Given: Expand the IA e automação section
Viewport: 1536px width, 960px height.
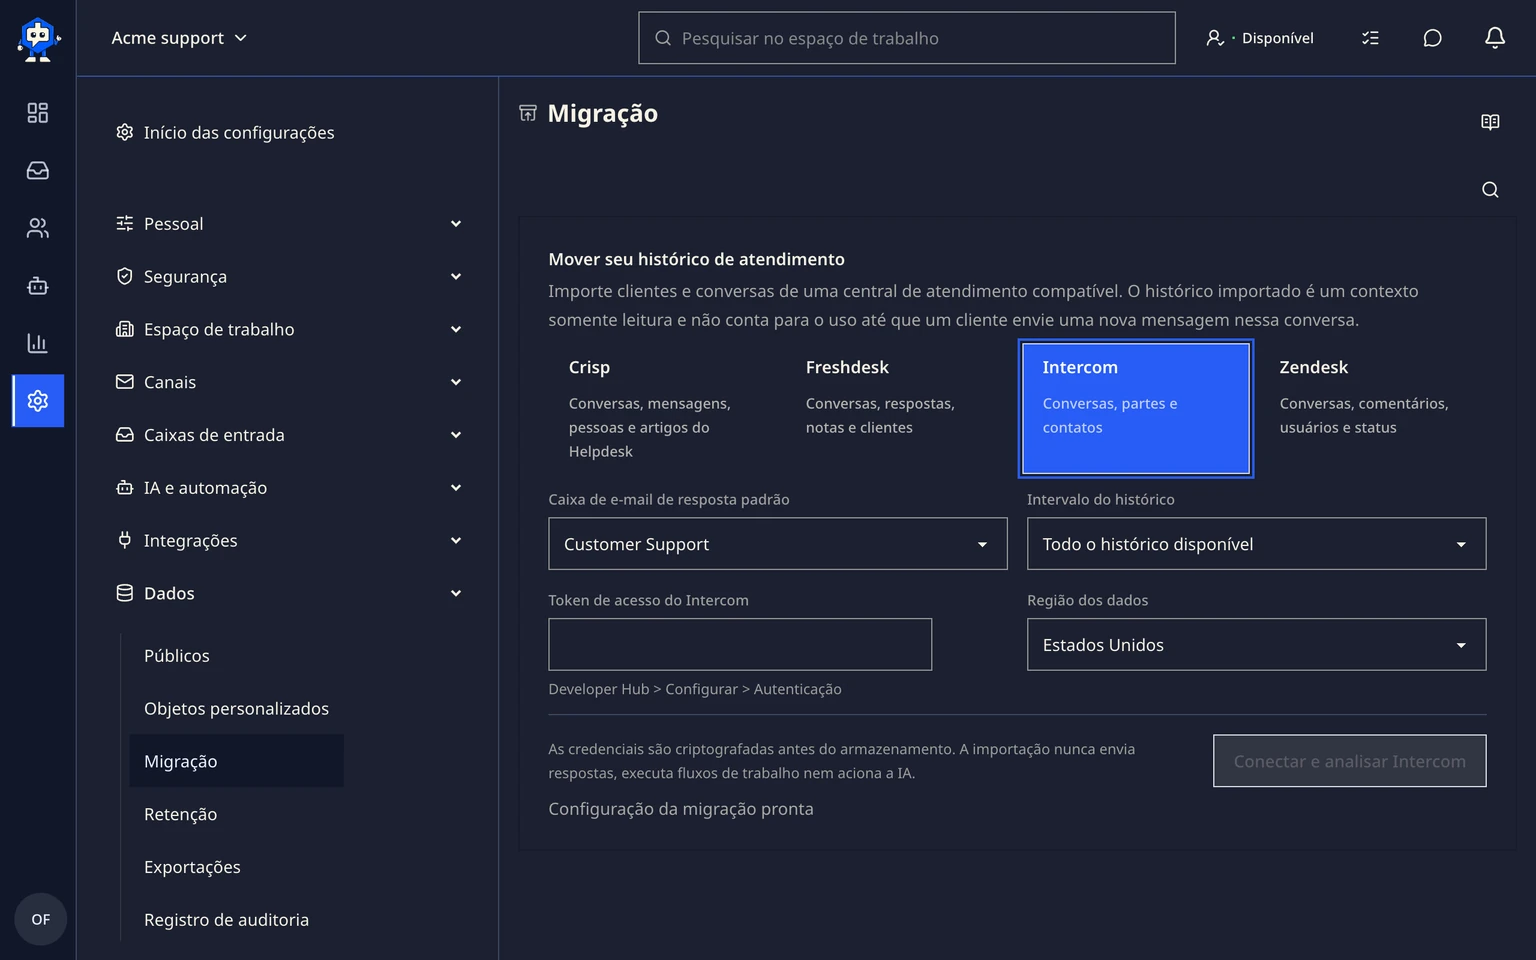Looking at the screenshot, I should [290, 488].
